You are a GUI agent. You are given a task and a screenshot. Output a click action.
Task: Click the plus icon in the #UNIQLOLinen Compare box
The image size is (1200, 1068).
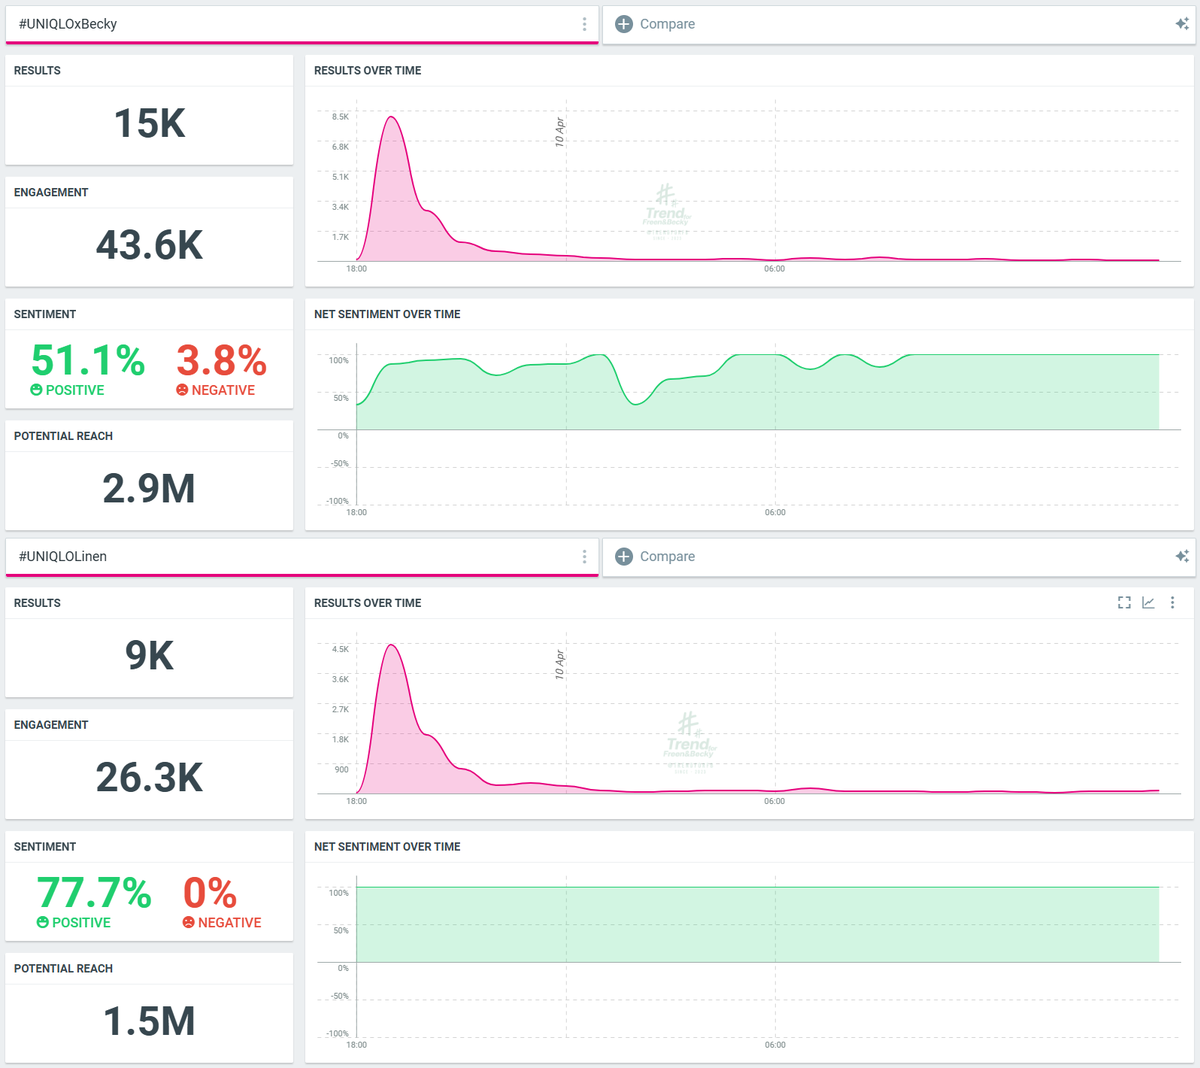[624, 557]
